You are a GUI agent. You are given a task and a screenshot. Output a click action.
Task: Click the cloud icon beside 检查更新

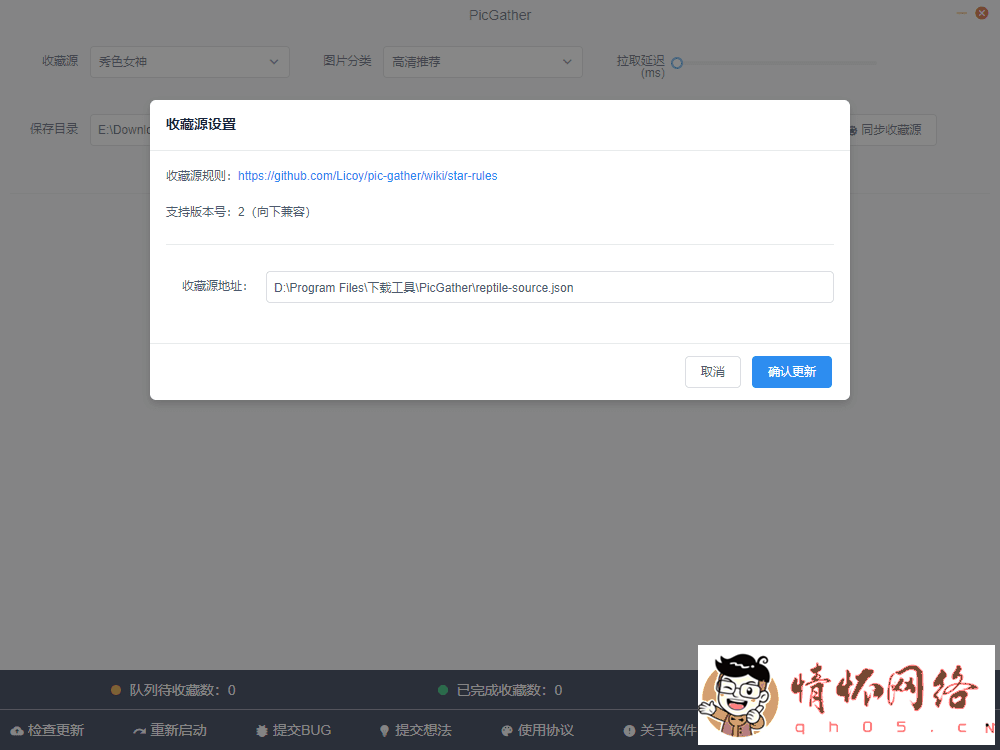point(17,731)
